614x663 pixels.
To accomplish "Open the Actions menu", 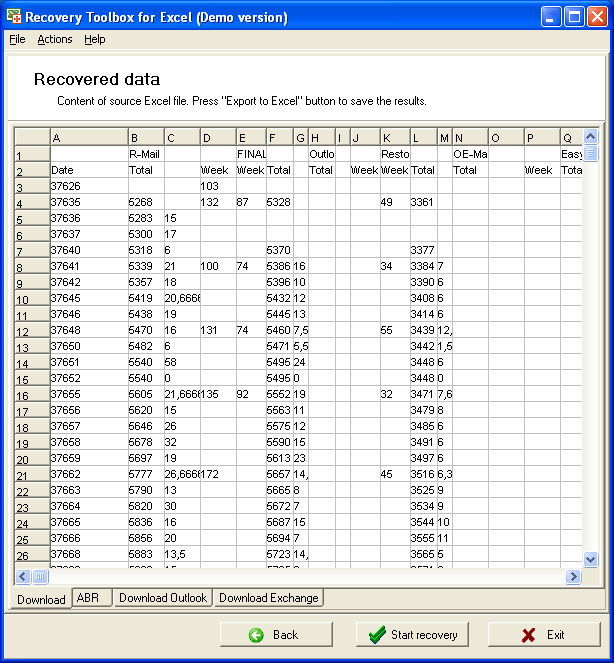I will click(x=55, y=39).
